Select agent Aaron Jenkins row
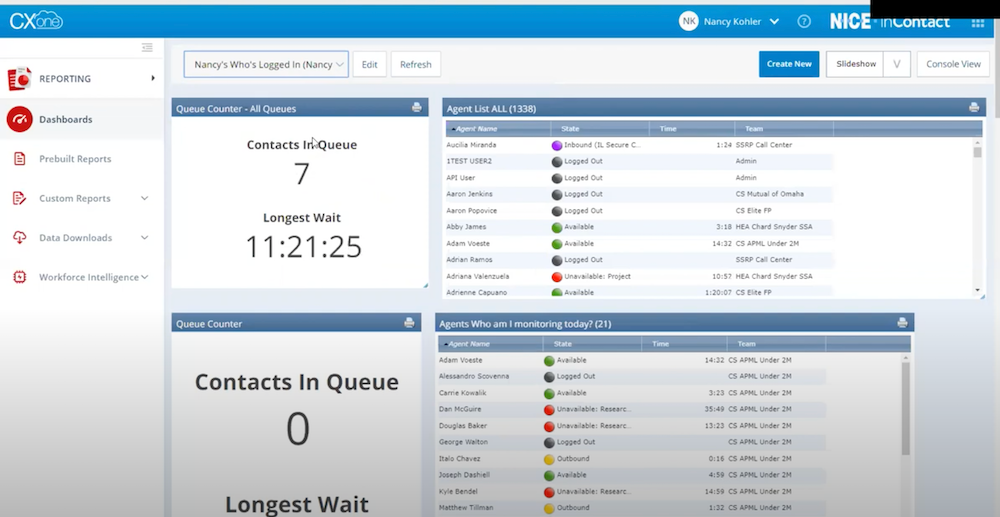This screenshot has height=517, width=1000. coord(639,194)
